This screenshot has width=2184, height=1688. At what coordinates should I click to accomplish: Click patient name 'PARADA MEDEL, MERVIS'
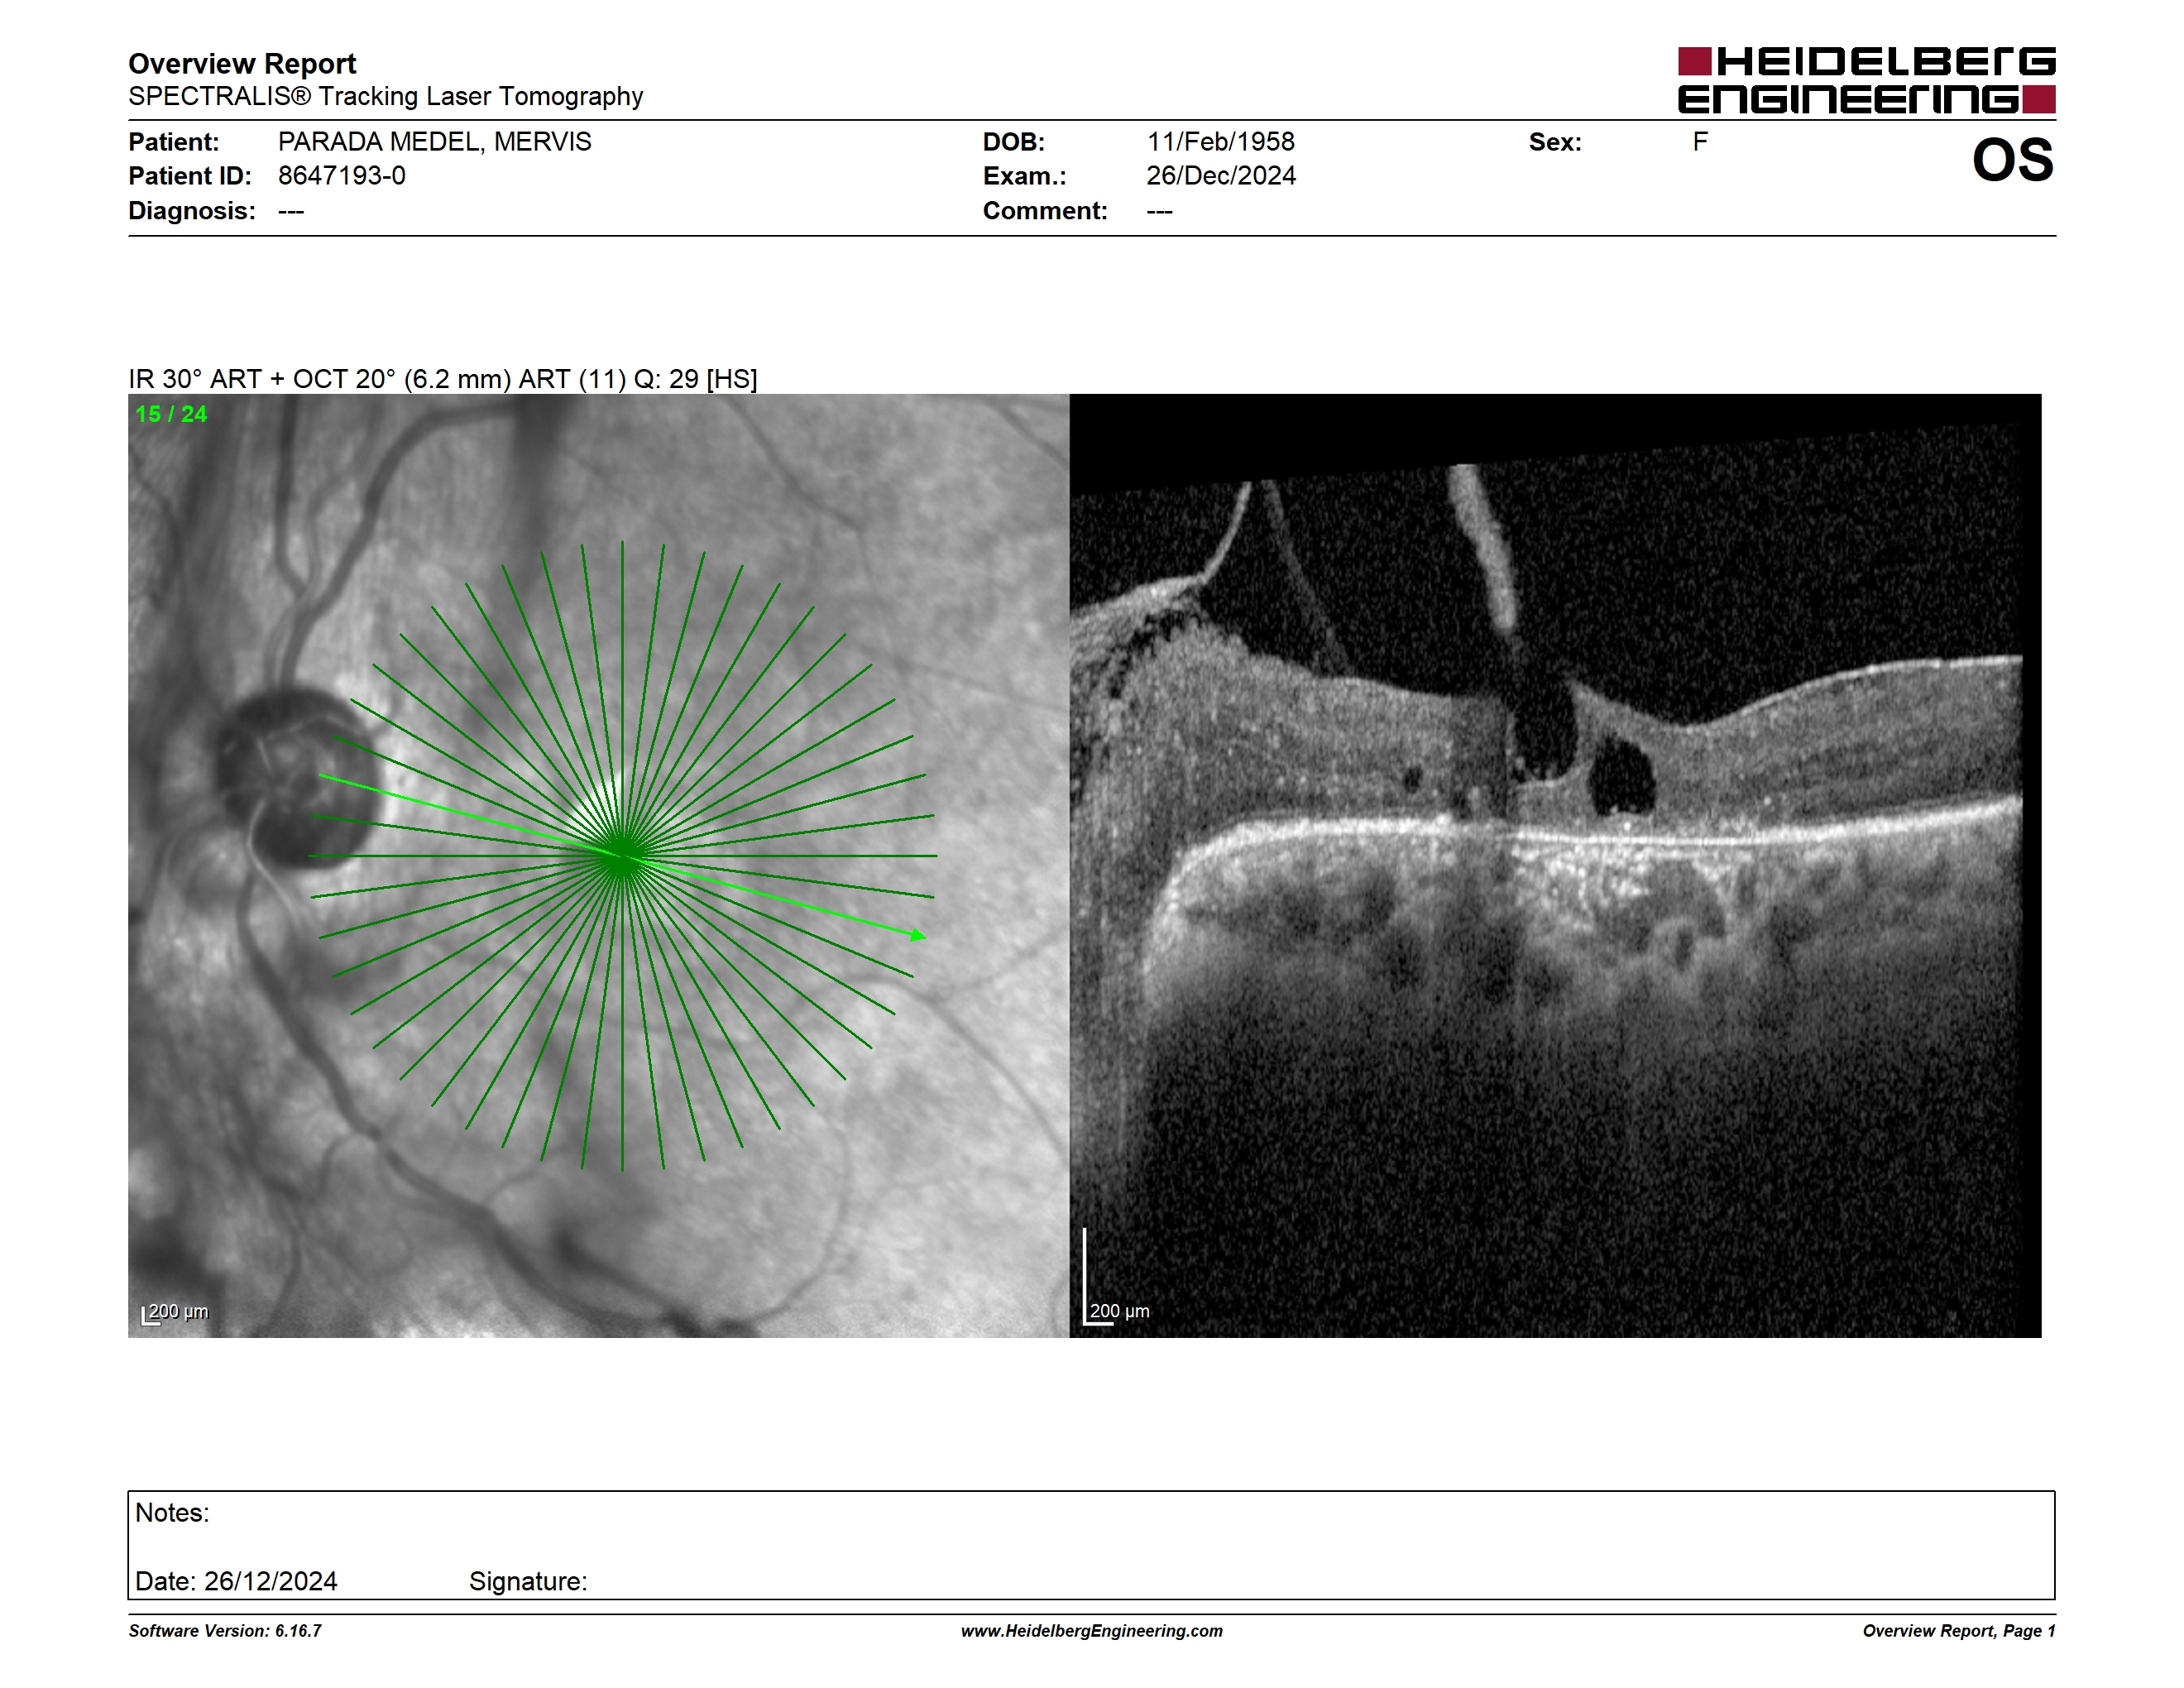pyautogui.click(x=434, y=142)
